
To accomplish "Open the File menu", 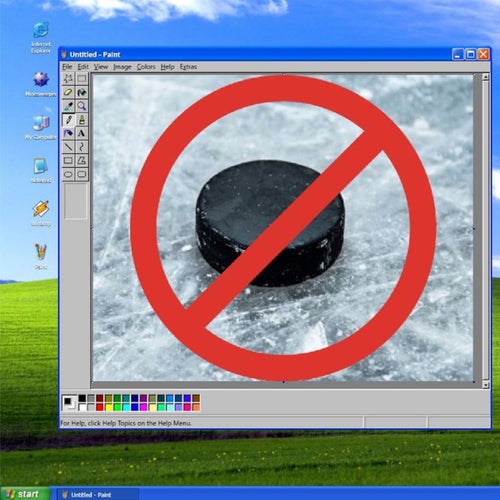I will (x=67, y=67).
